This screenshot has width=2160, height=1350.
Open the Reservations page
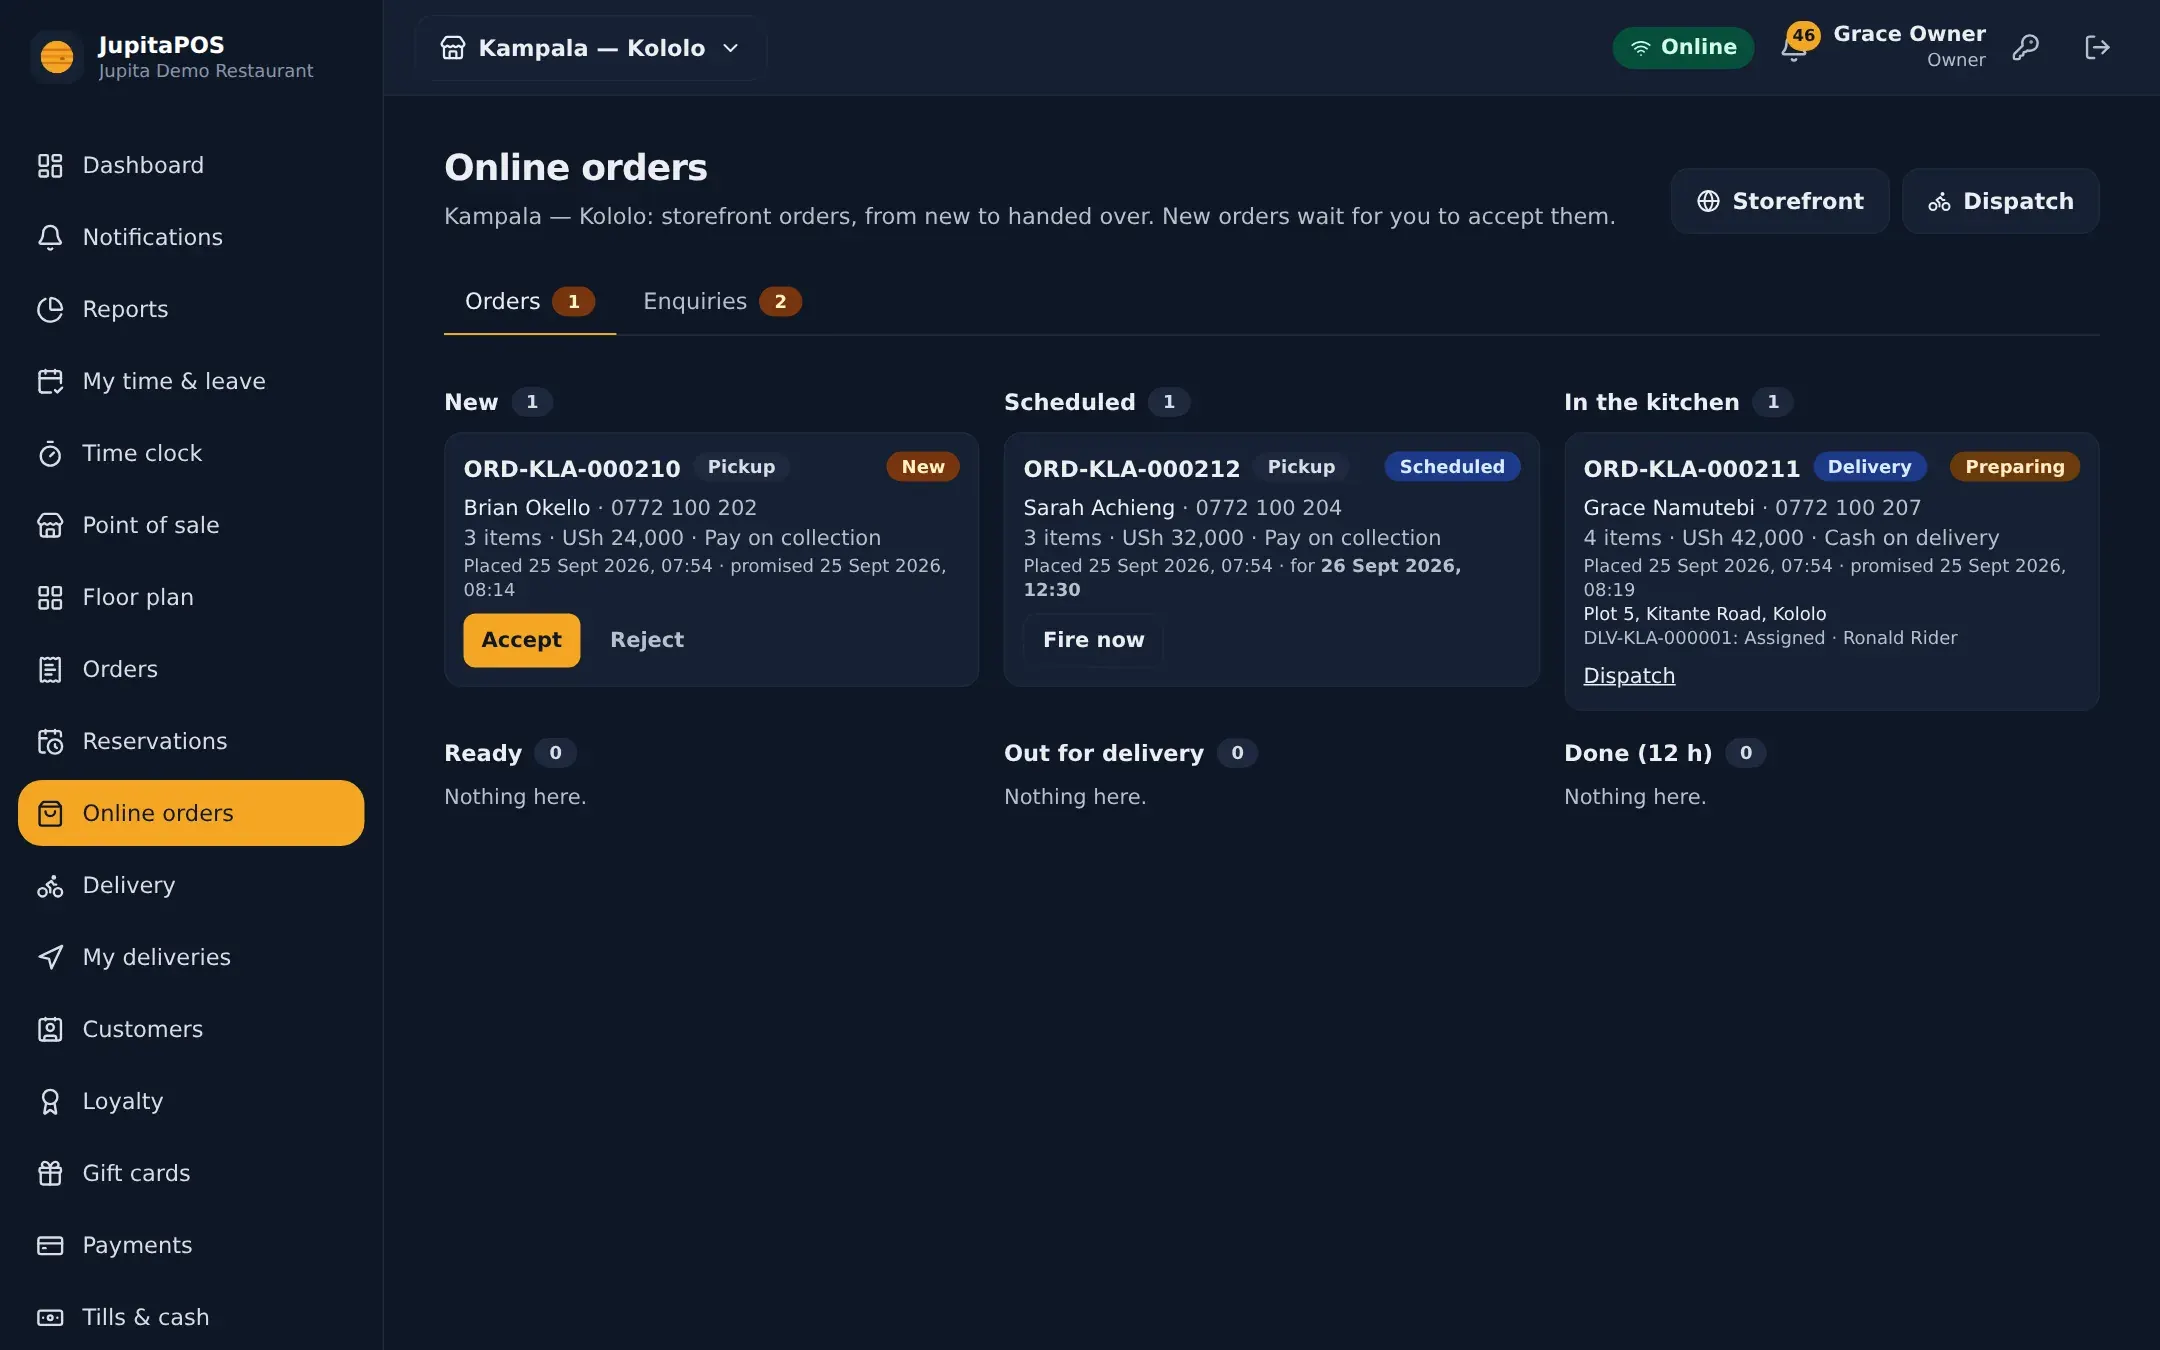(191, 741)
